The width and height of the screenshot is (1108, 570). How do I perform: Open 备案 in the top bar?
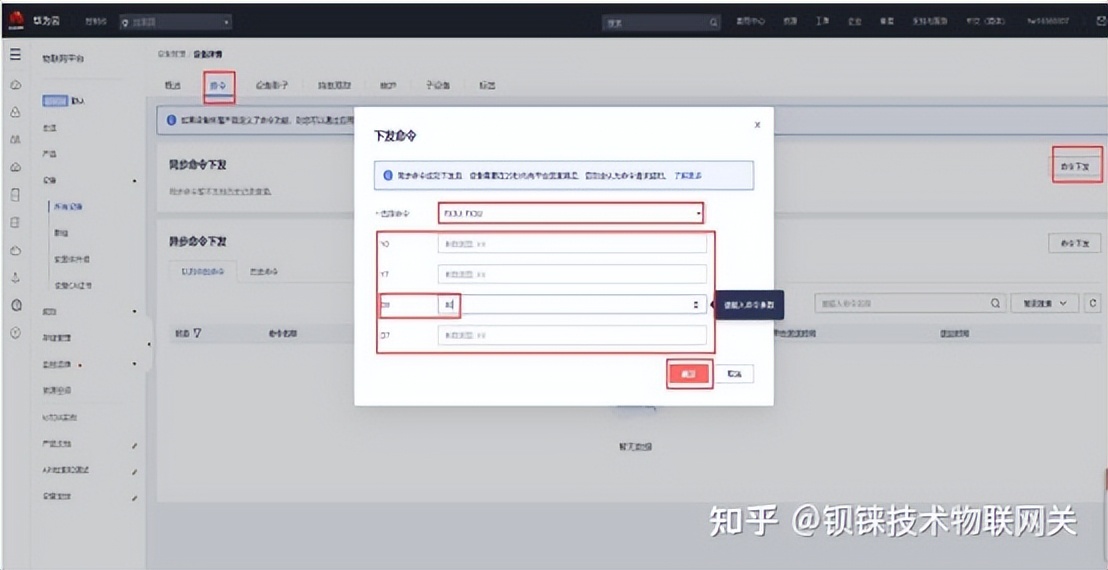click(x=887, y=22)
